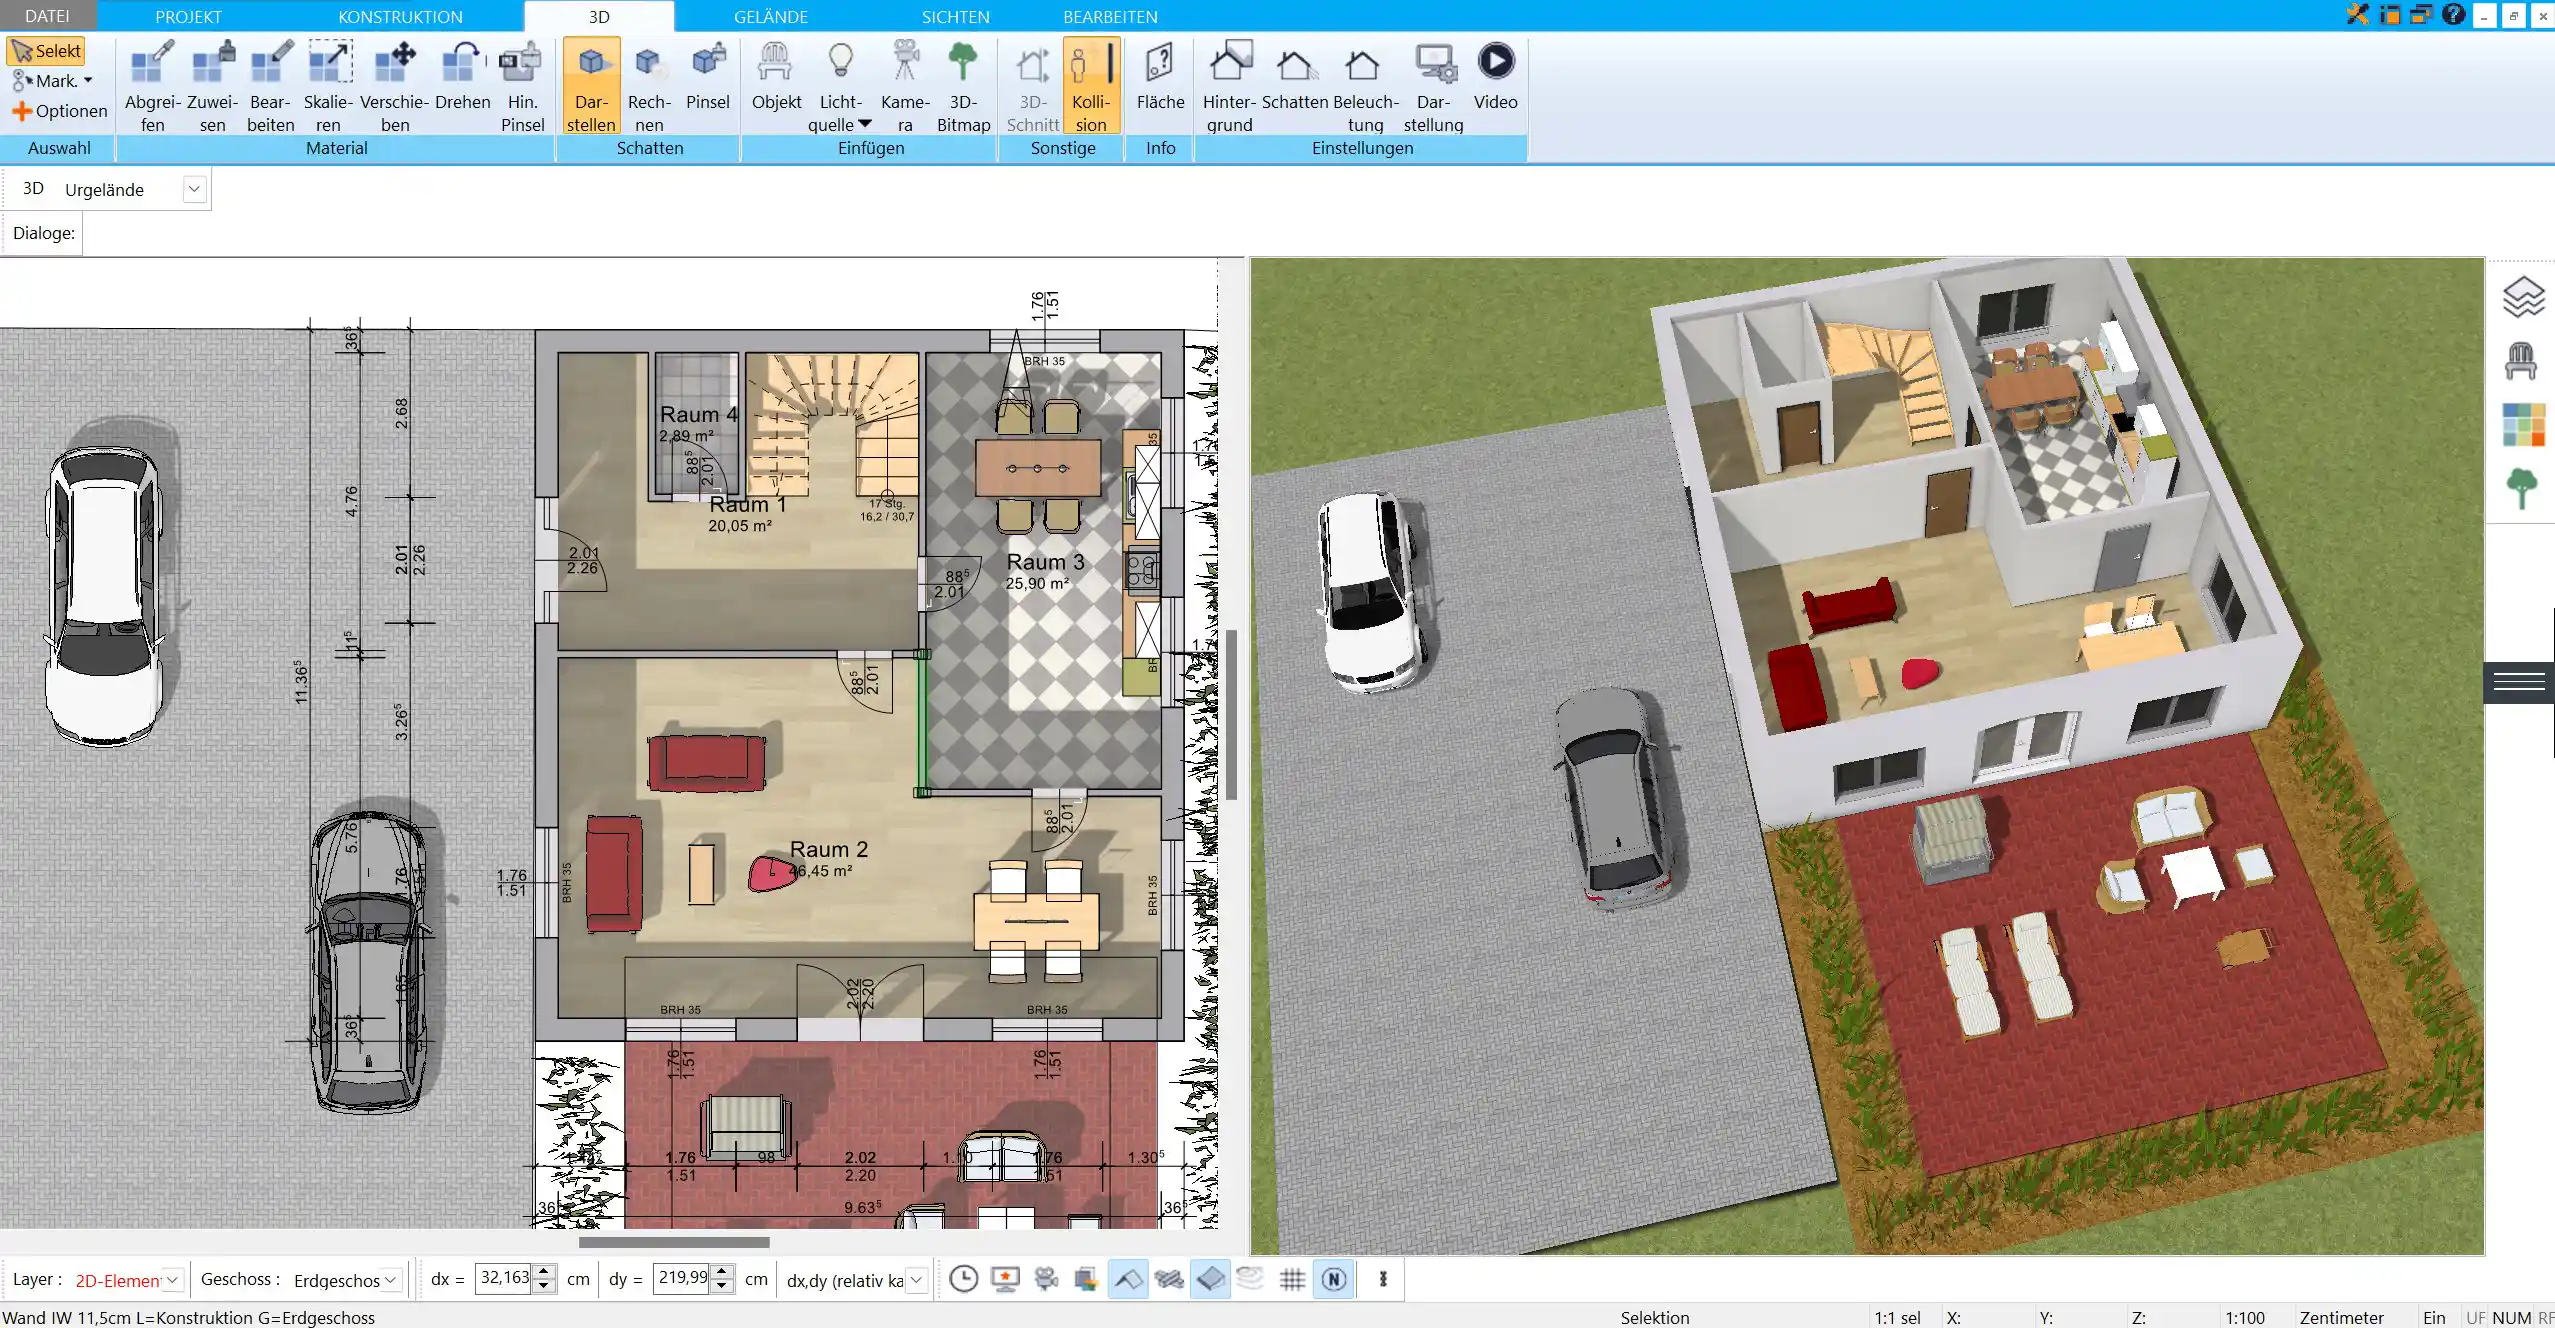Start Video playback tool

coord(1495,75)
